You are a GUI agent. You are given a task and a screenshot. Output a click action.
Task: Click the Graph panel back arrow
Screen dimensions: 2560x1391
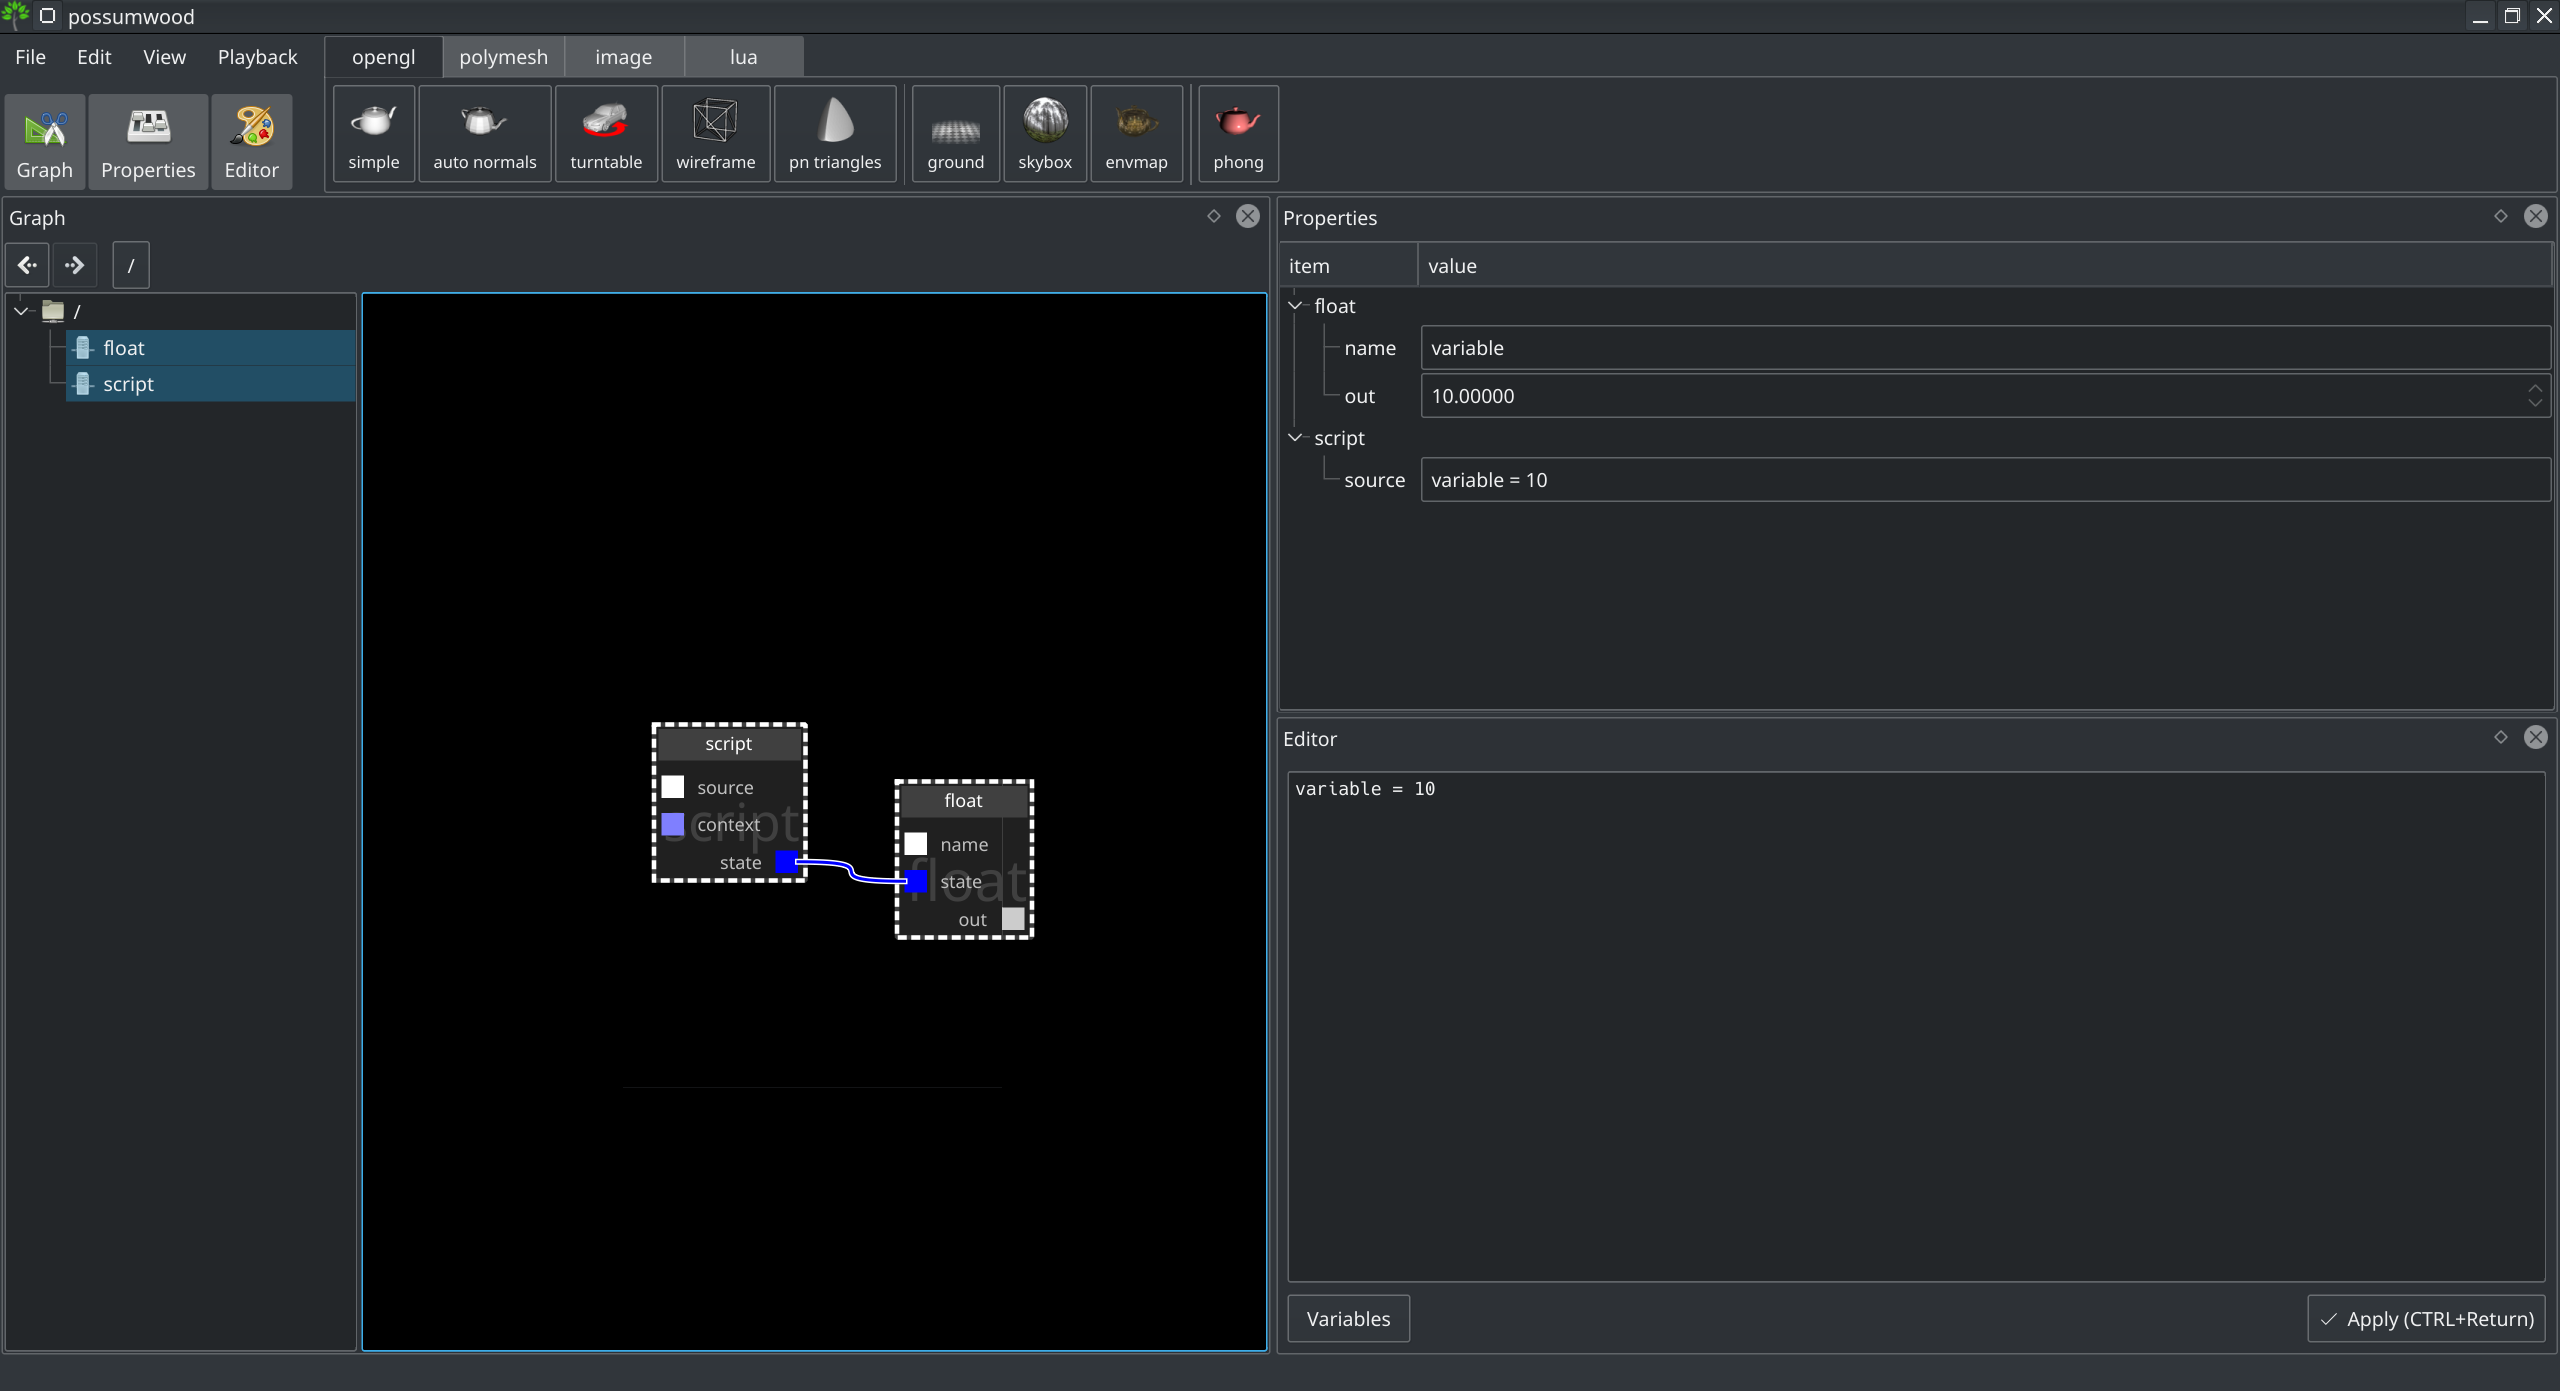pos(26,264)
